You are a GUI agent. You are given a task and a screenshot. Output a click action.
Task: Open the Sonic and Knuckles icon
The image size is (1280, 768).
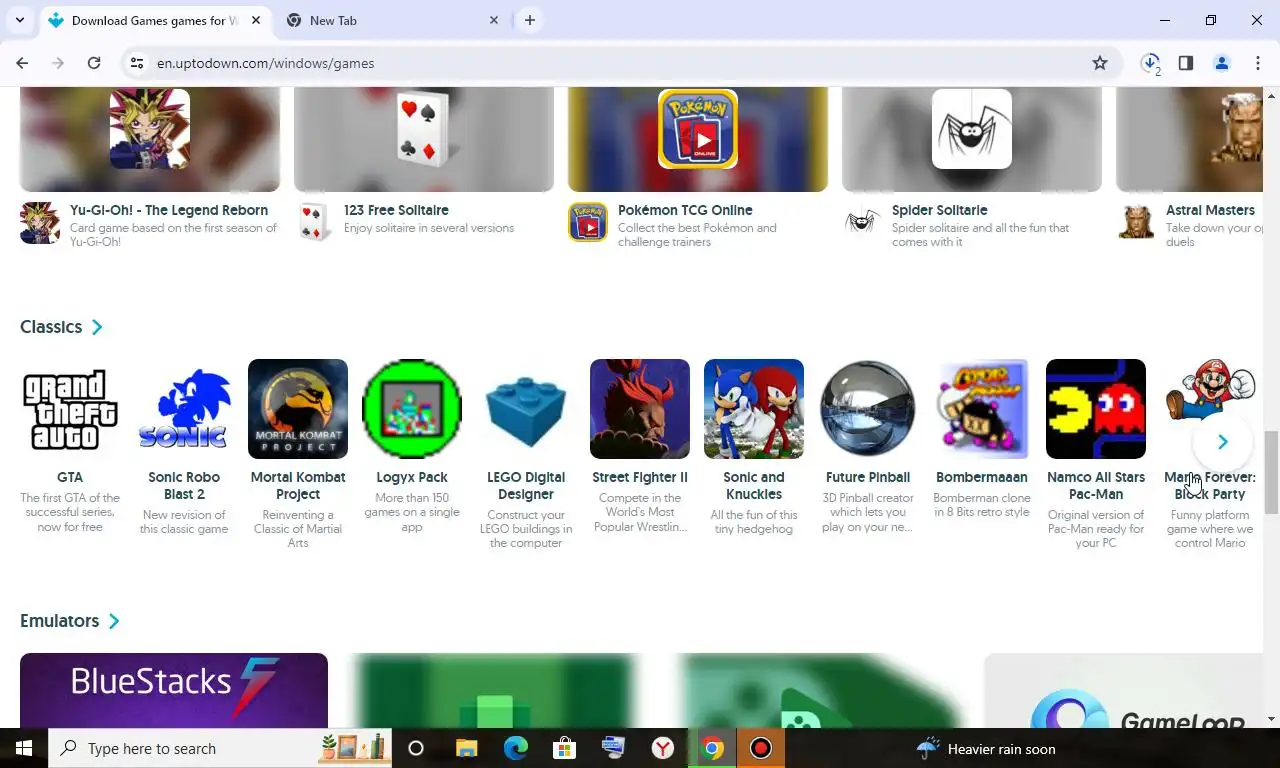[x=754, y=409]
